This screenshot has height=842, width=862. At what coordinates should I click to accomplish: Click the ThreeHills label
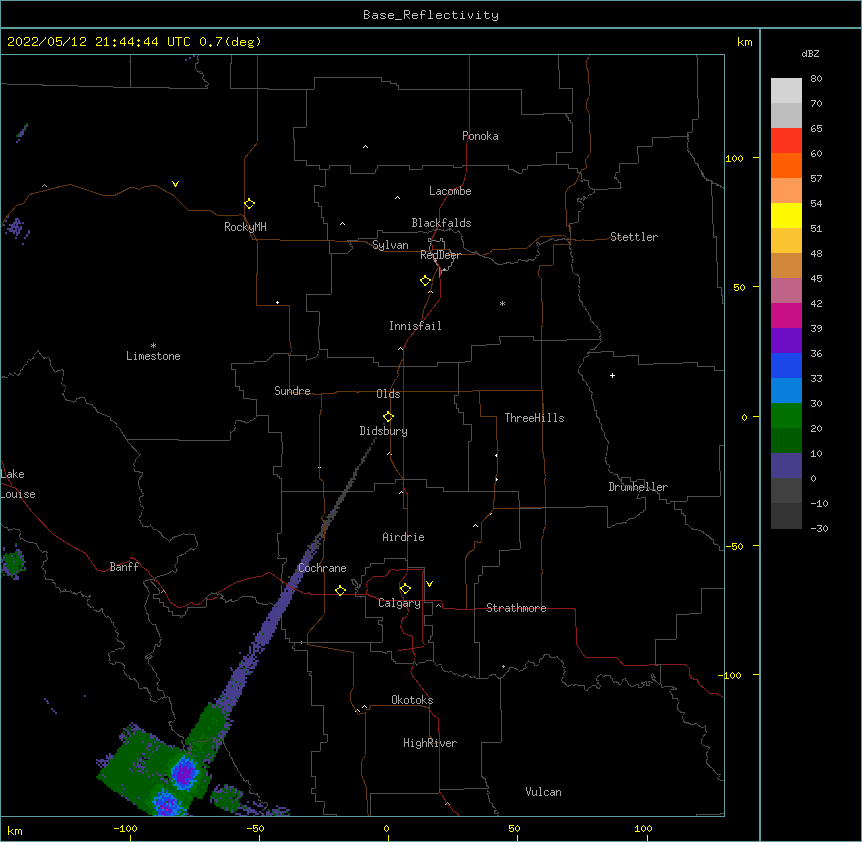point(534,418)
